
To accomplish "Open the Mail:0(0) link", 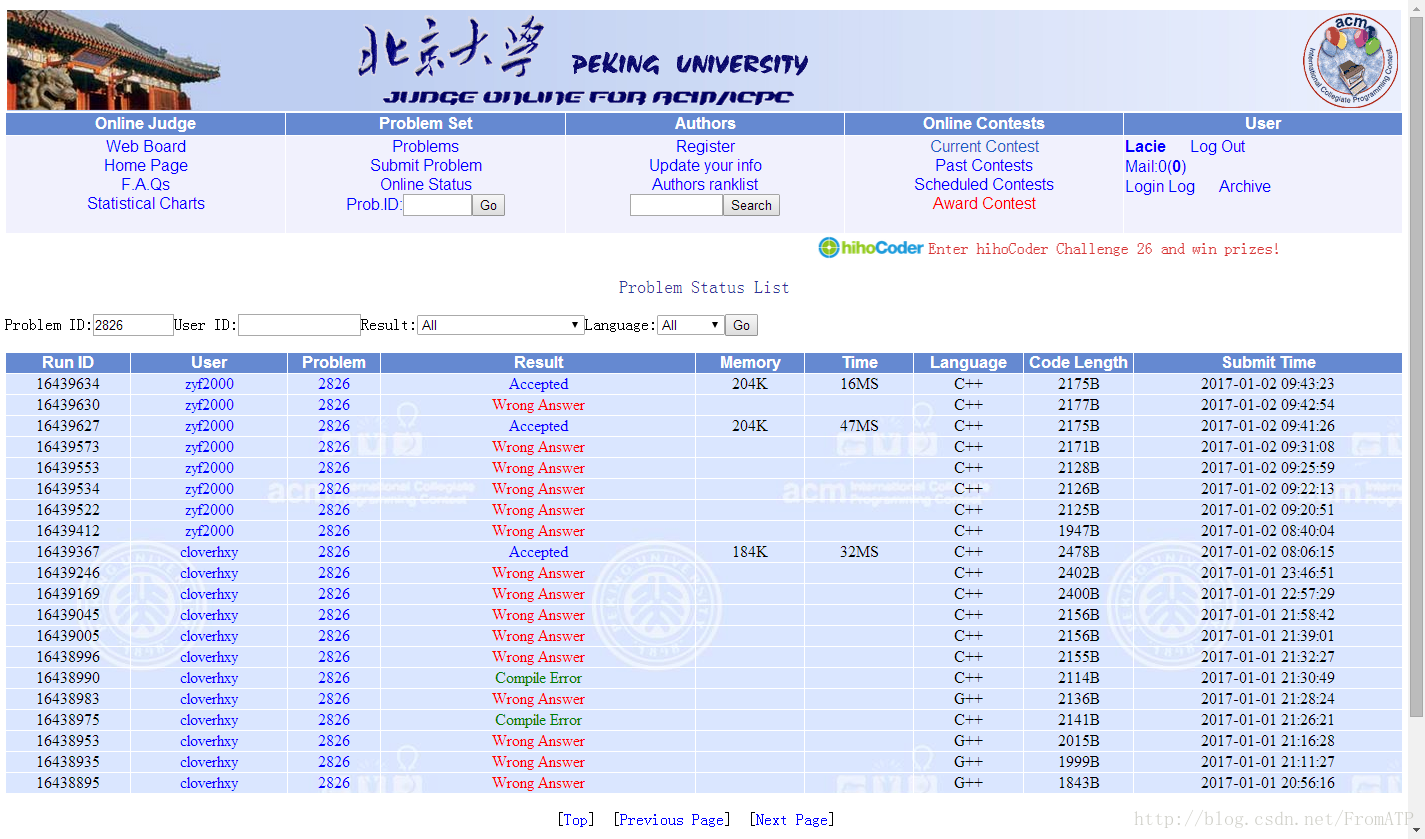I will click(1155, 166).
